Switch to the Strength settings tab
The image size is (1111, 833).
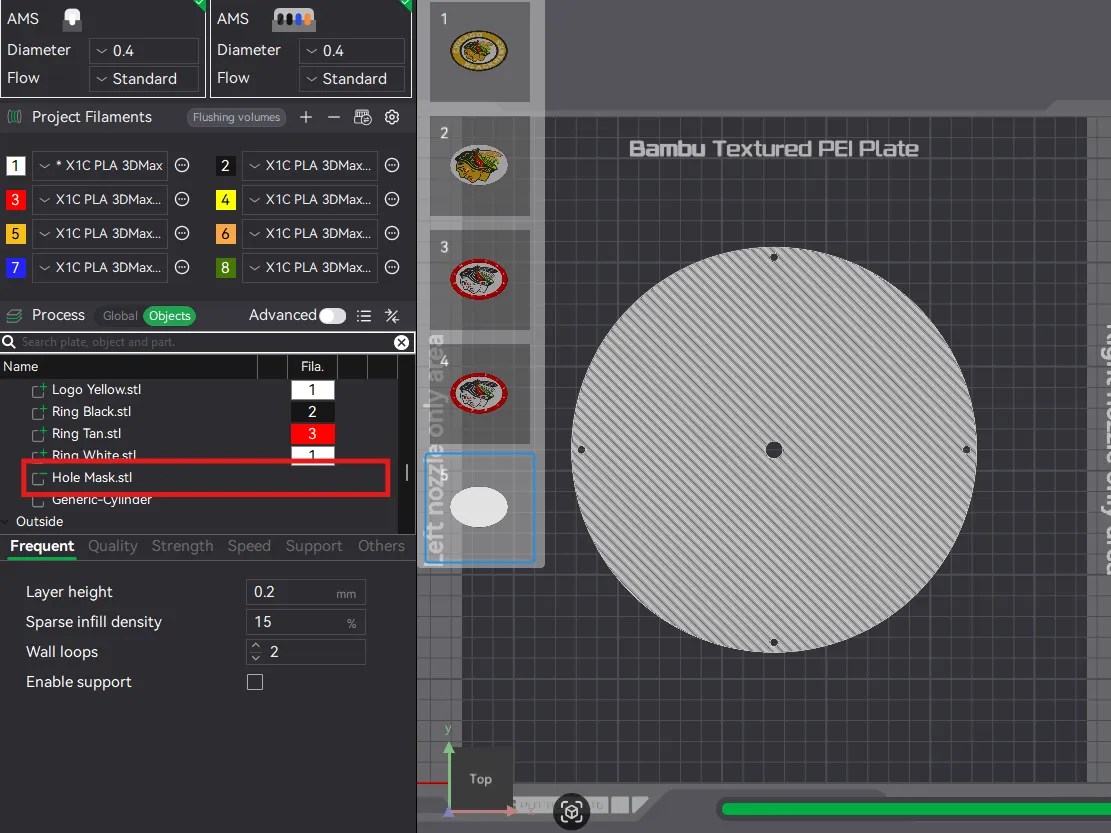[x=182, y=546]
